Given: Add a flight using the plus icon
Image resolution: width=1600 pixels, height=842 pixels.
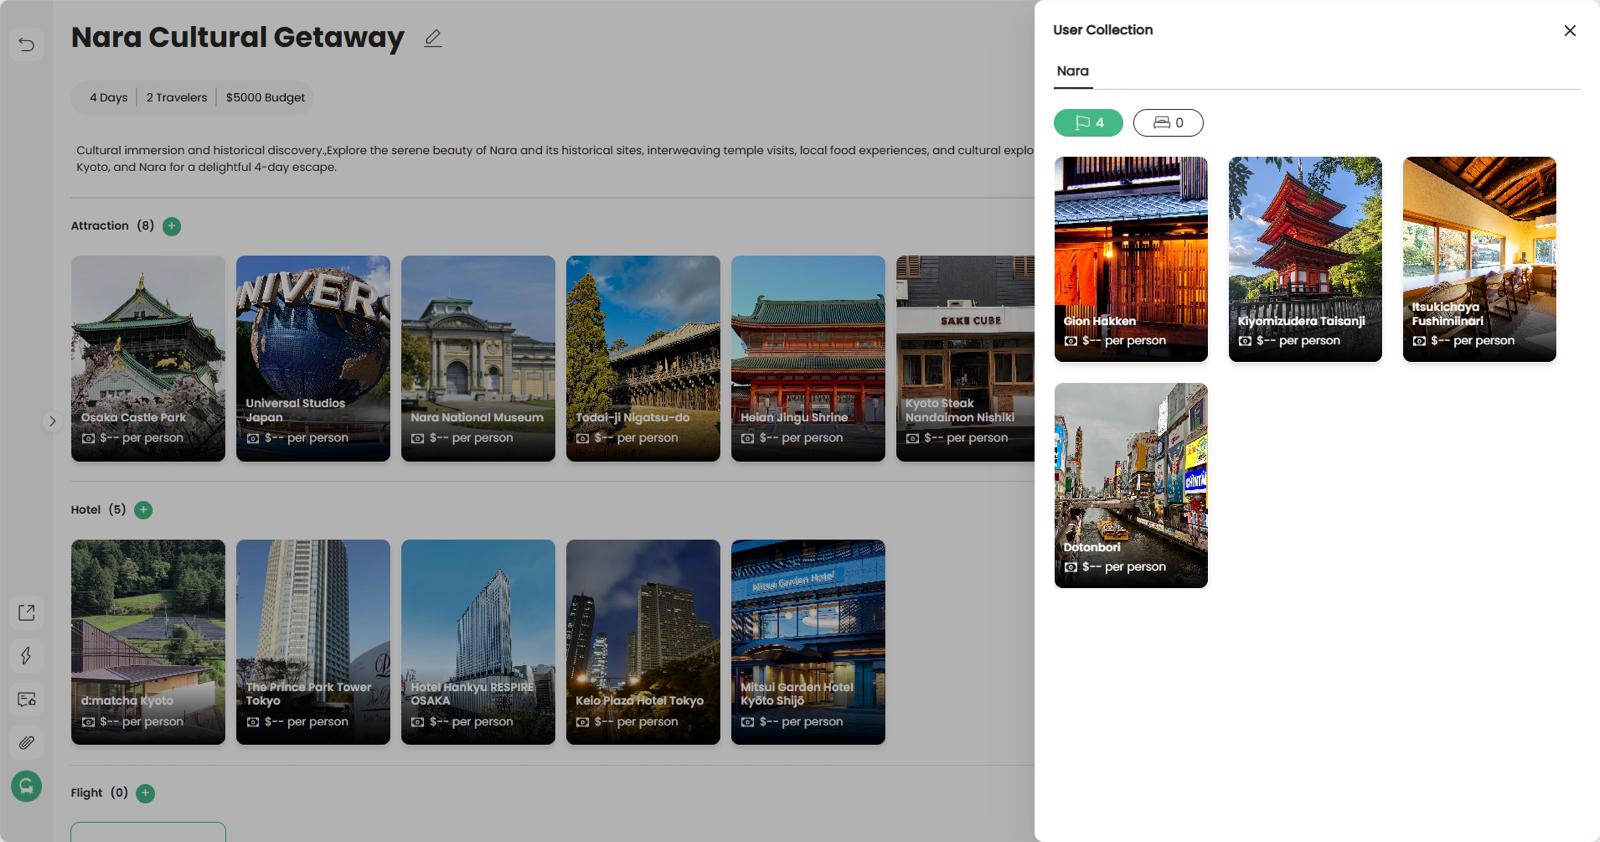Looking at the screenshot, I should [145, 793].
